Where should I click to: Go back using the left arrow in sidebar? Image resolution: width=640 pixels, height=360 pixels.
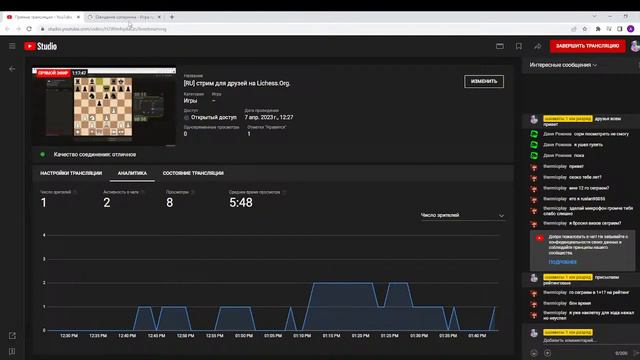[x=12, y=69]
